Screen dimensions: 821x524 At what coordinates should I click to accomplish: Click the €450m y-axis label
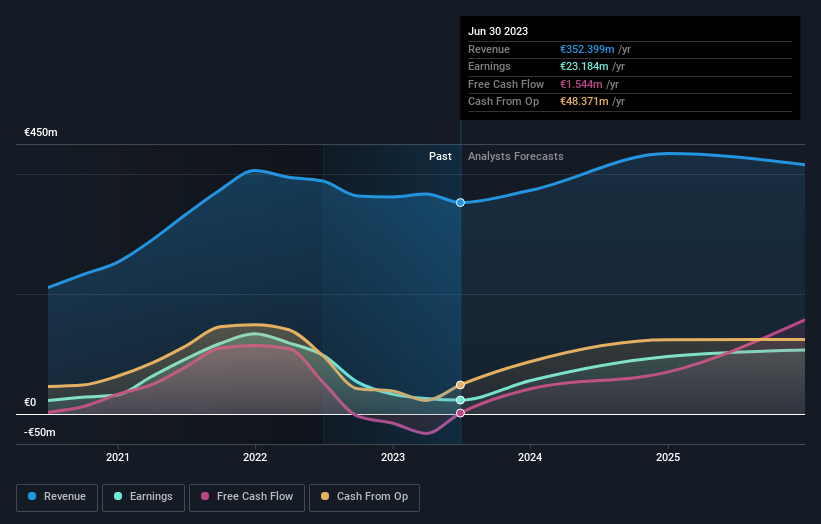click(x=41, y=132)
